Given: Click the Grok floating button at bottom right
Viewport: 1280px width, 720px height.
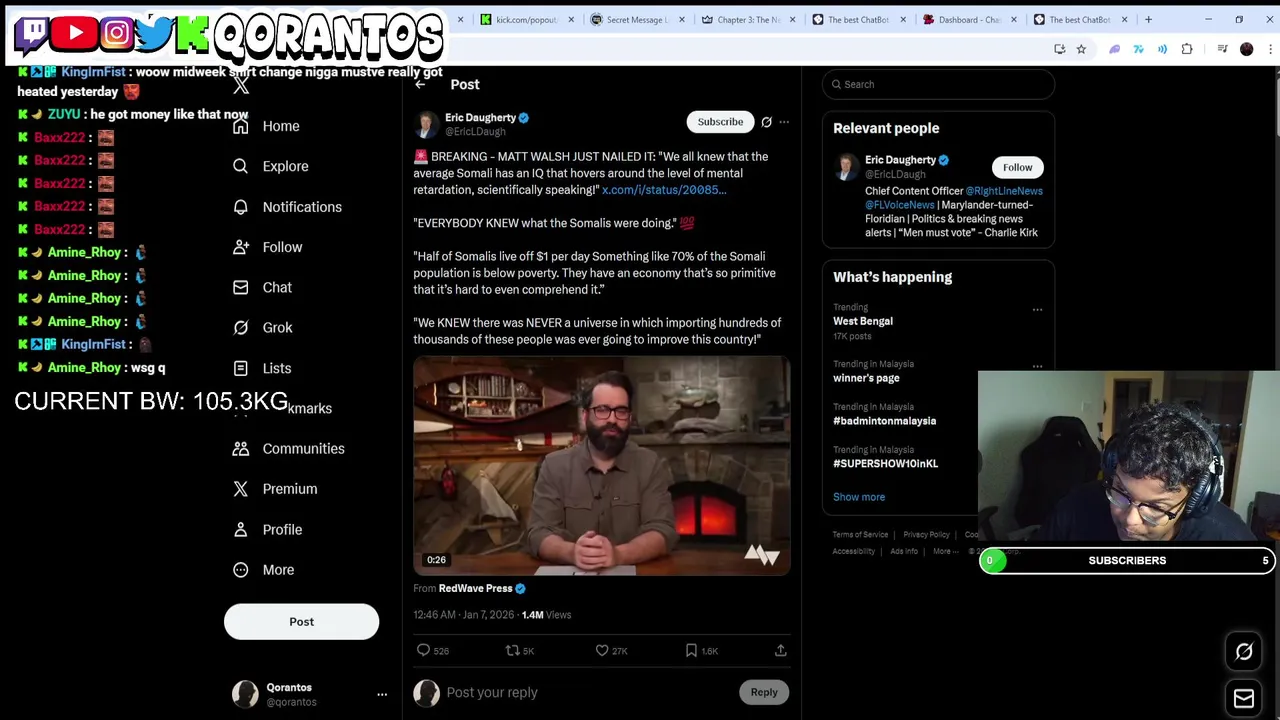Looking at the screenshot, I should 1244,652.
